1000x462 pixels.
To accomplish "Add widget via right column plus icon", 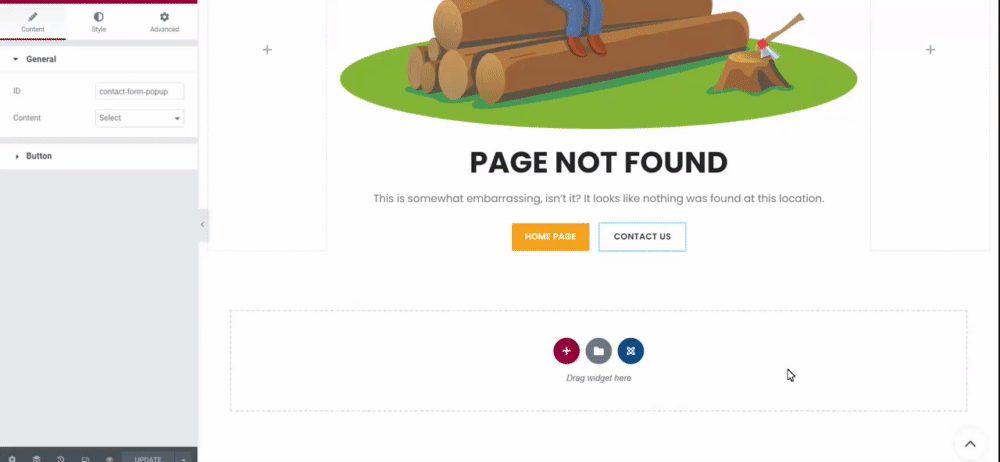I will [x=930, y=50].
